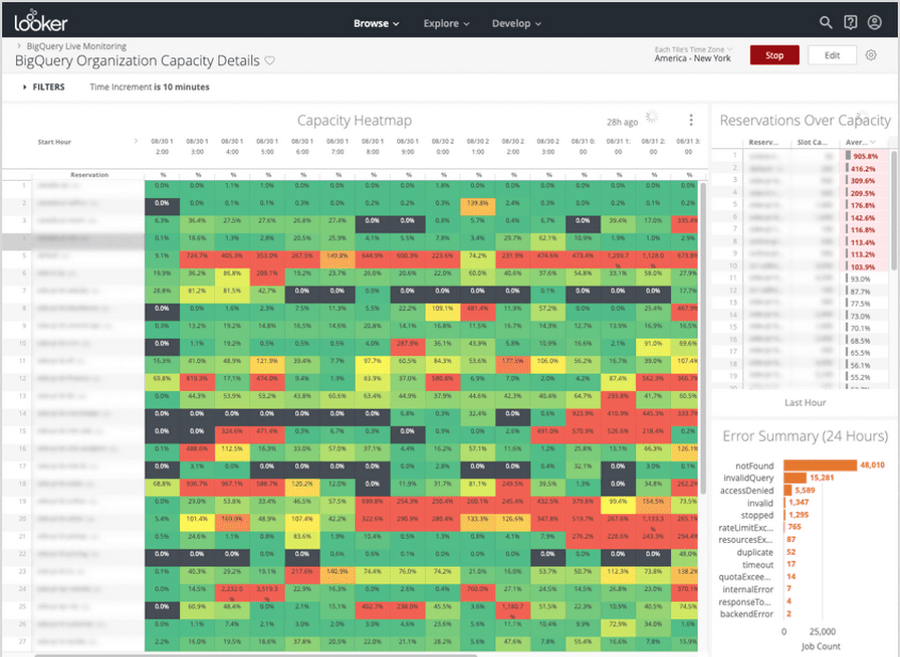This screenshot has width=900, height=657.
Task: Open the Explore menu
Action: point(446,24)
